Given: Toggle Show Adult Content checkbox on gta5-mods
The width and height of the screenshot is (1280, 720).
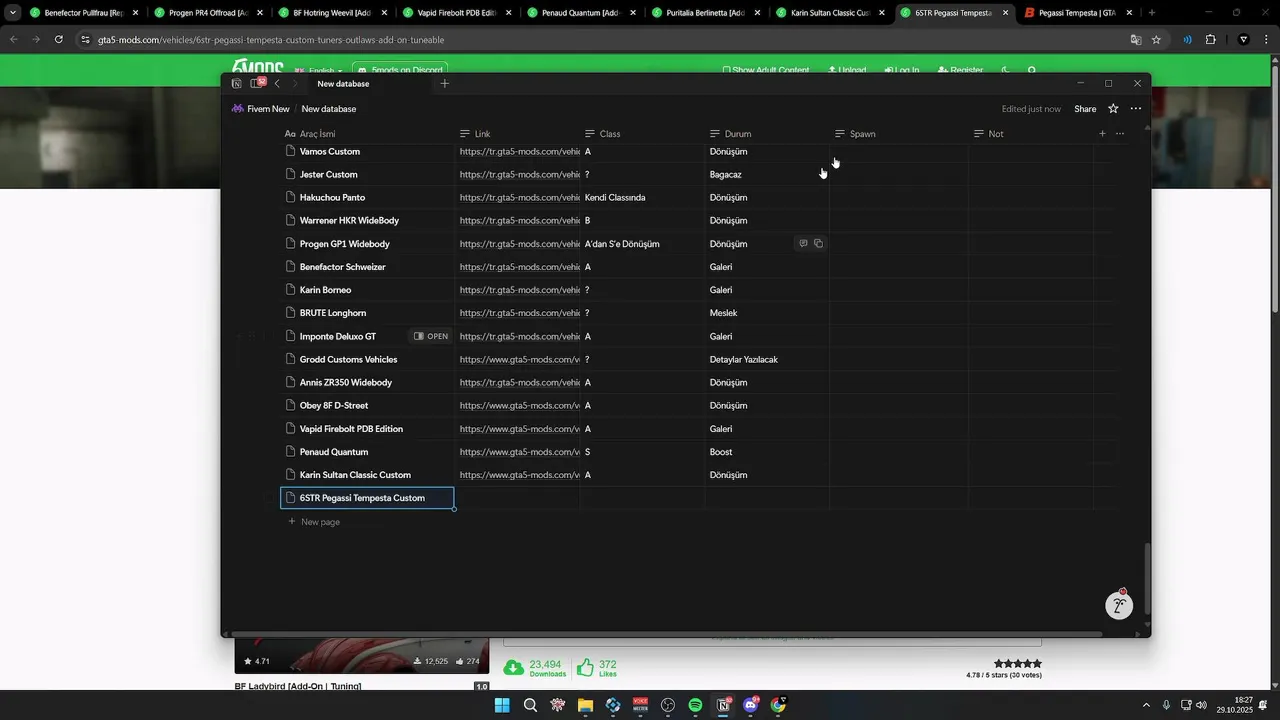Looking at the screenshot, I should click(727, 71).
